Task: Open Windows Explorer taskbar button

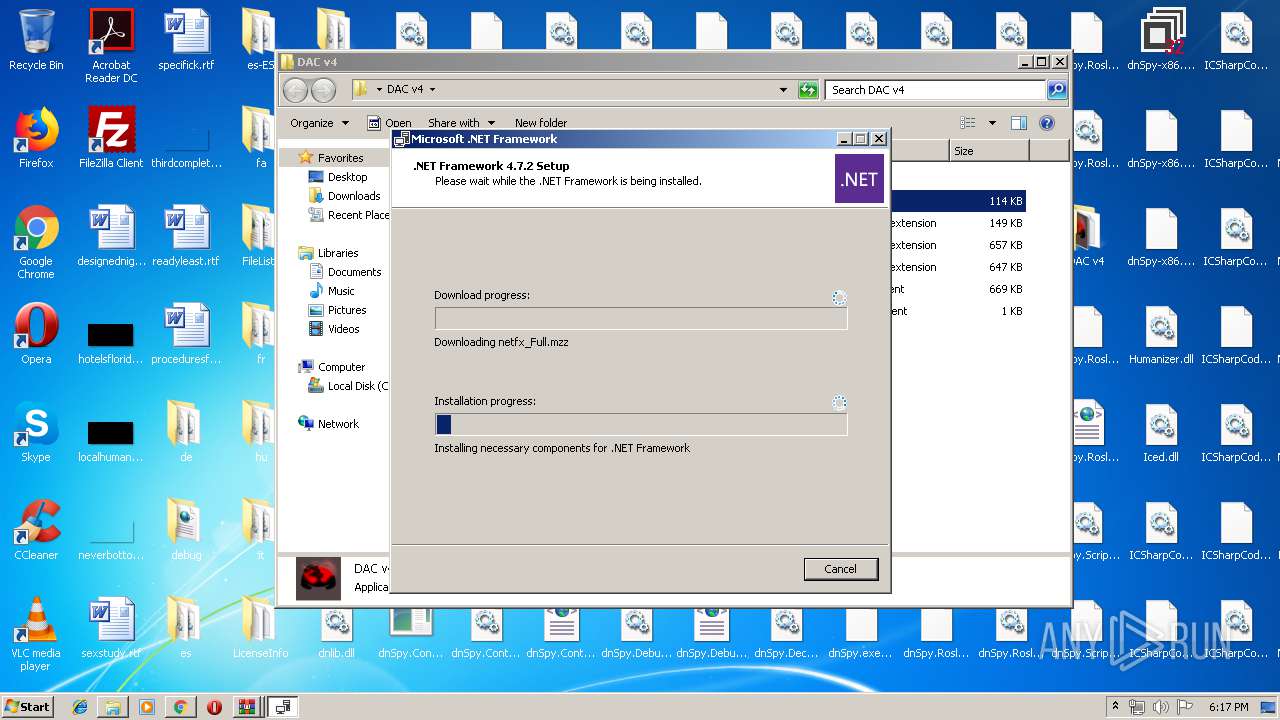Action: [x=113, y=707]
